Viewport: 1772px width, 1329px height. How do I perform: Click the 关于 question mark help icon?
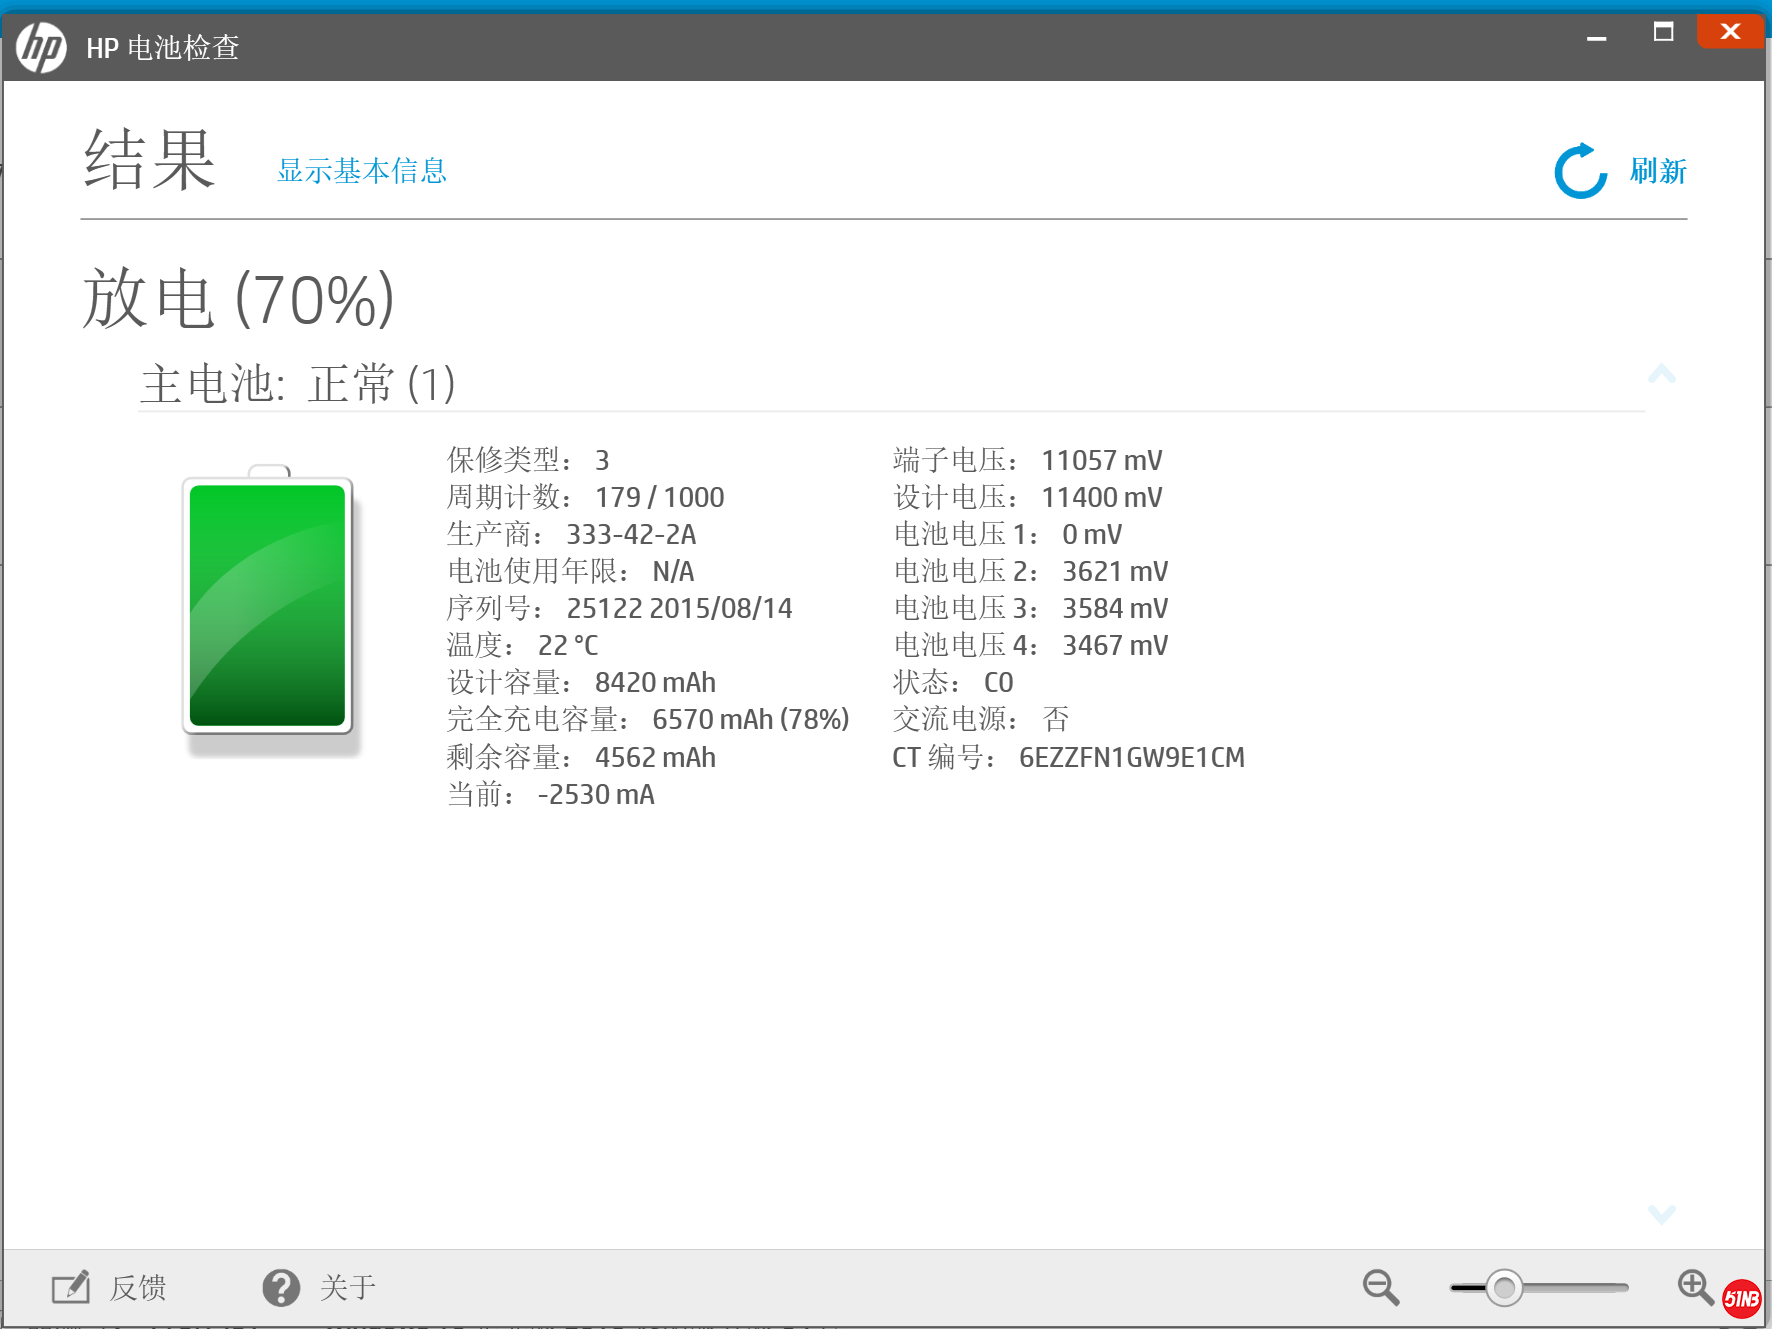click(x=281, y=1287)
